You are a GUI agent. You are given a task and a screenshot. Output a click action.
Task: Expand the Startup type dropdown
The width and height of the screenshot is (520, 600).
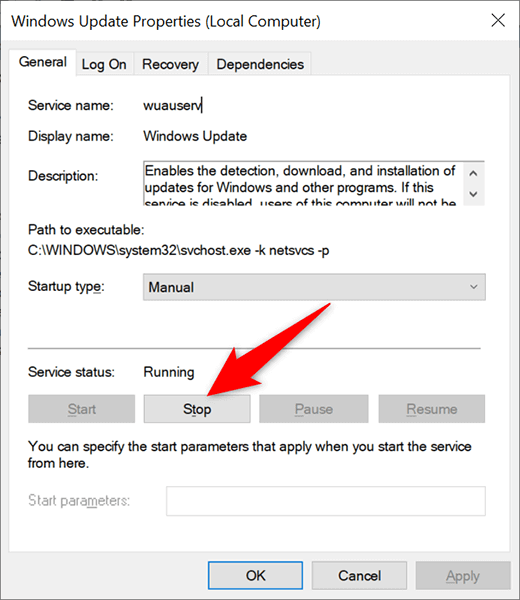coord(314,287)
